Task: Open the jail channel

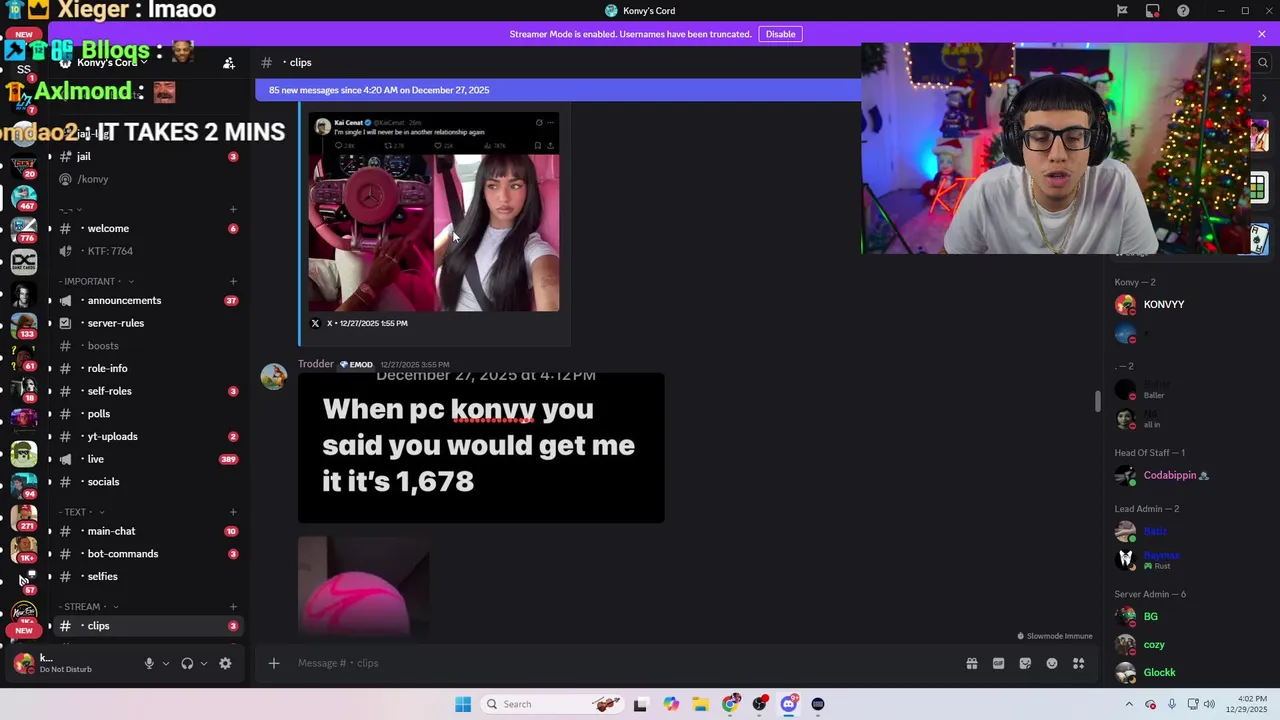Action: [148, 157]
